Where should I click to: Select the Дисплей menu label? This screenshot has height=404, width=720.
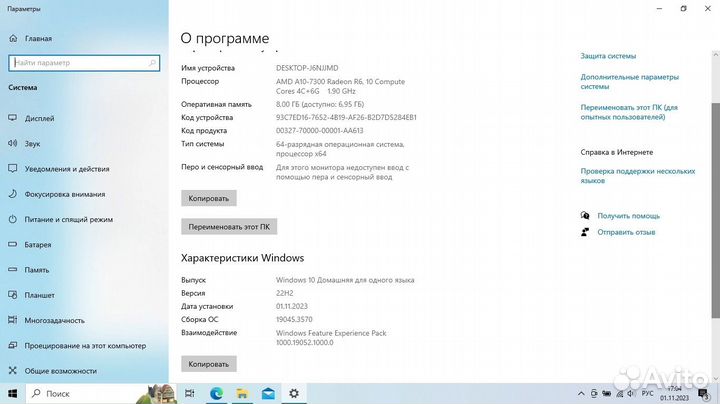click(39, 118)
